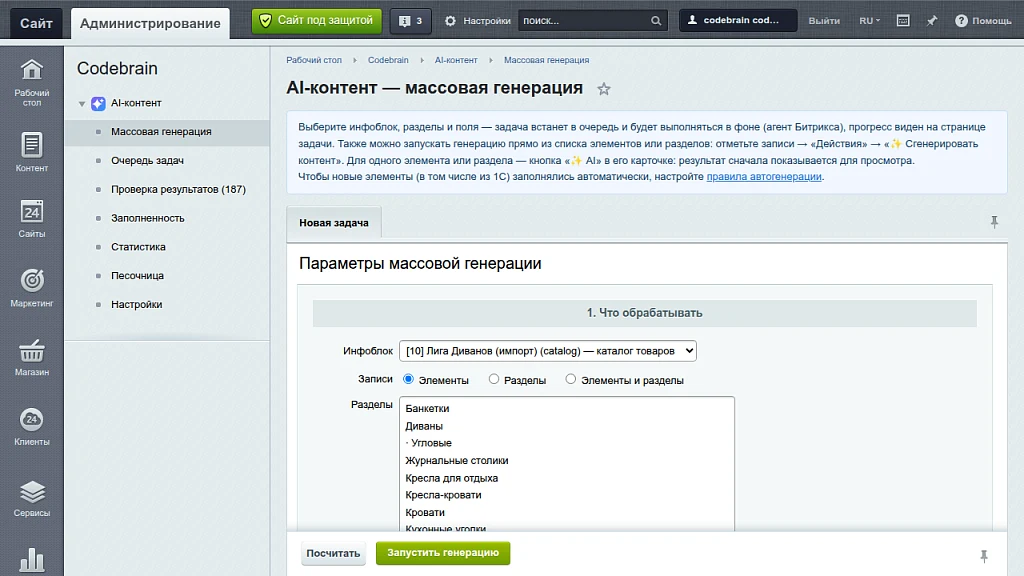Open the Клиенты section icon
The height and width of the screenshot is (576, 1024).
(x=31, y=427)
